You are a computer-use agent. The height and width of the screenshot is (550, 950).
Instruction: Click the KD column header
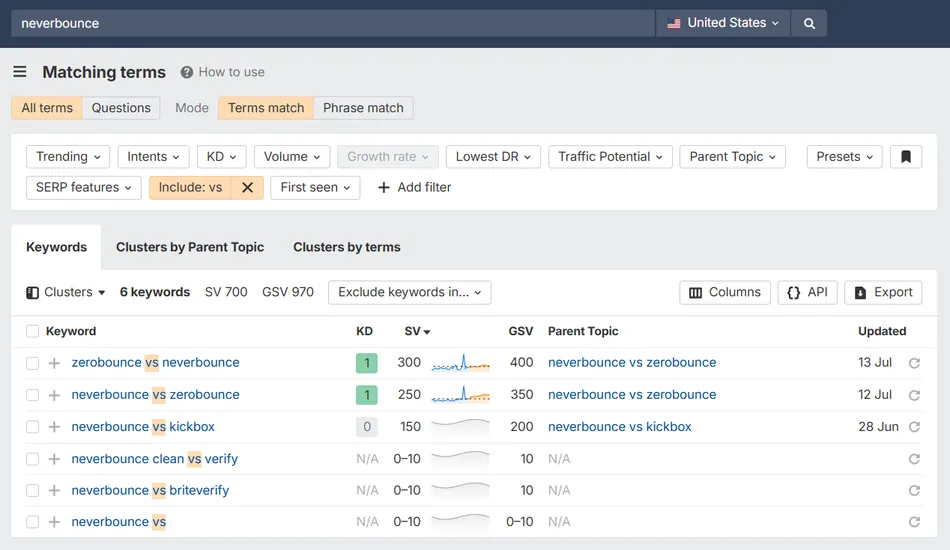[364, 331]
